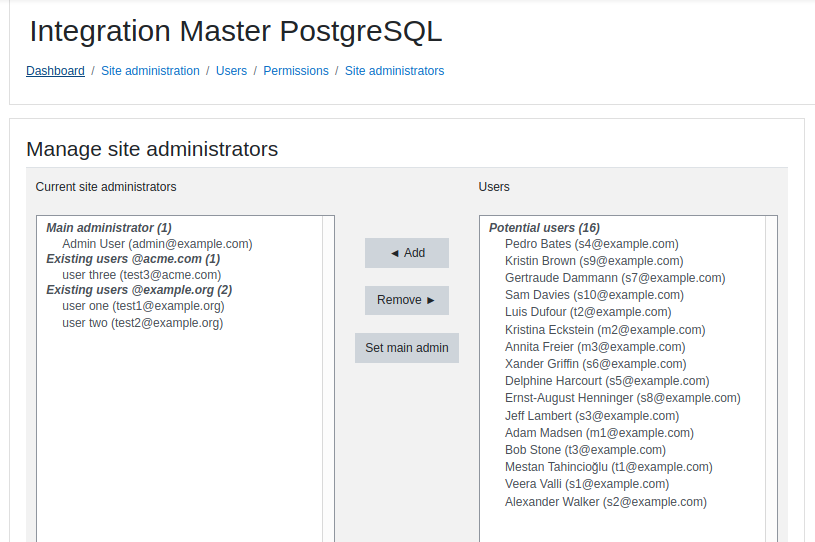Click the potential users list scrollbar
The image size is (815, 542).
coord(771,378)
